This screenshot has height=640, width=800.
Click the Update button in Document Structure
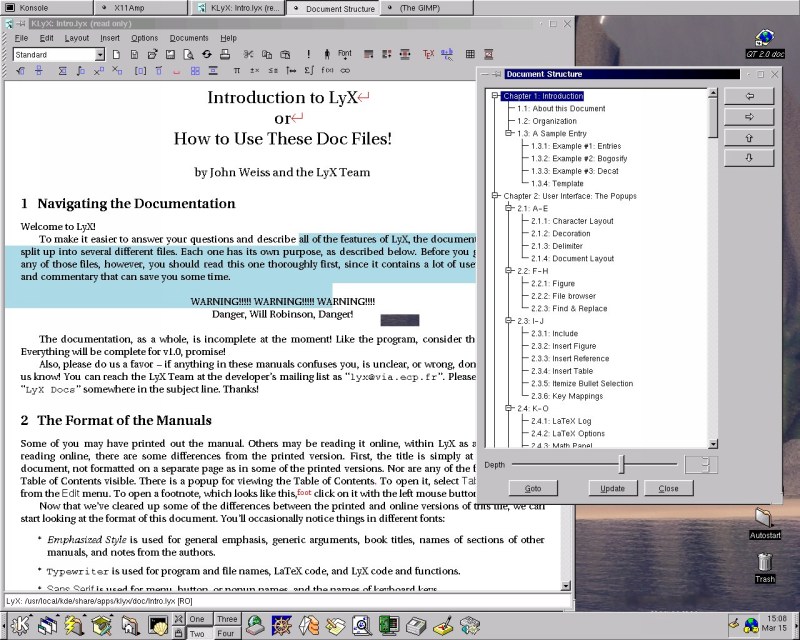coord(612,488)
